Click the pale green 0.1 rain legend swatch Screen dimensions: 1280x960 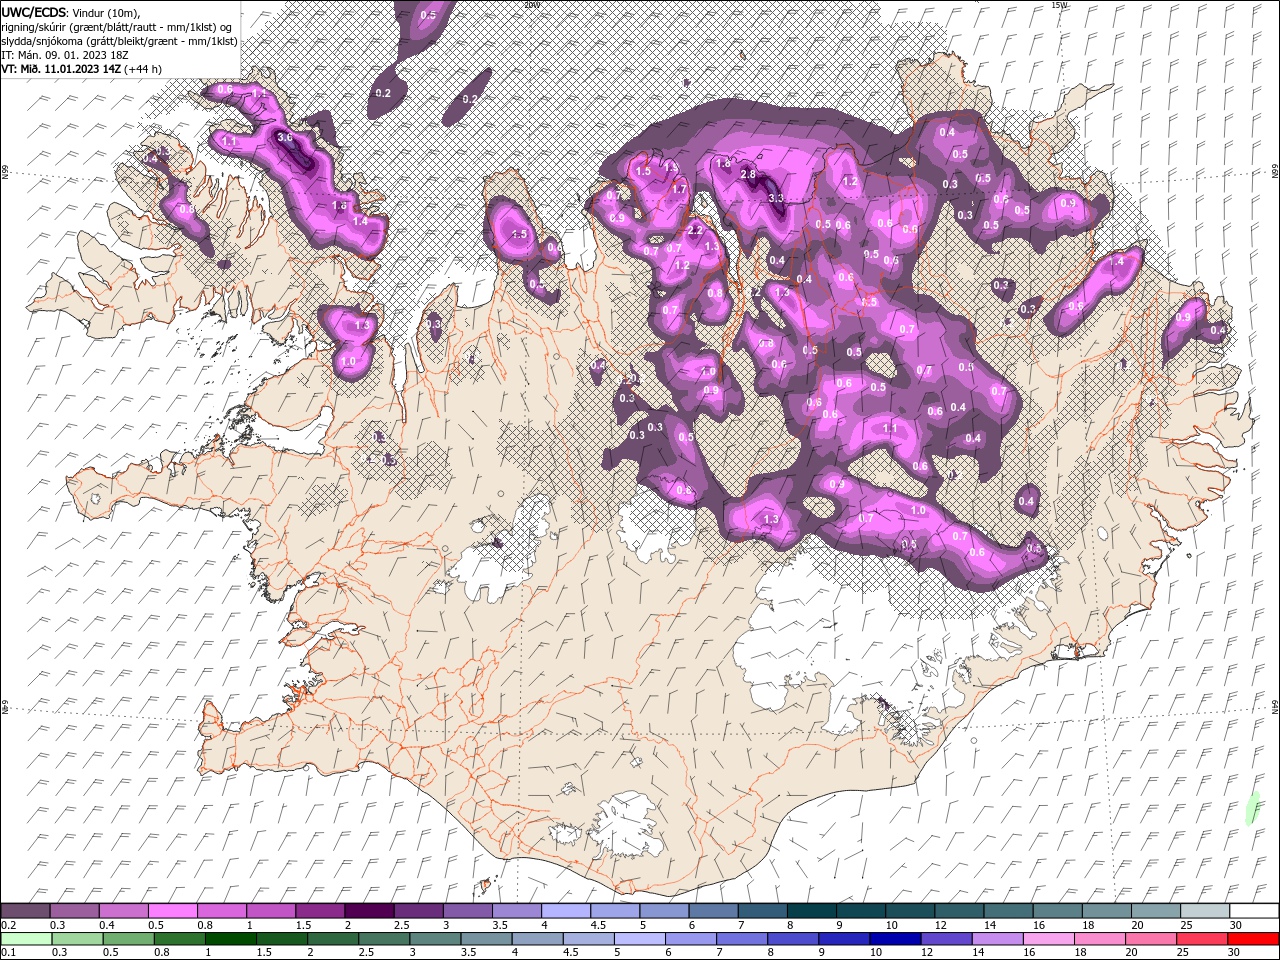(x=26, y=939)
